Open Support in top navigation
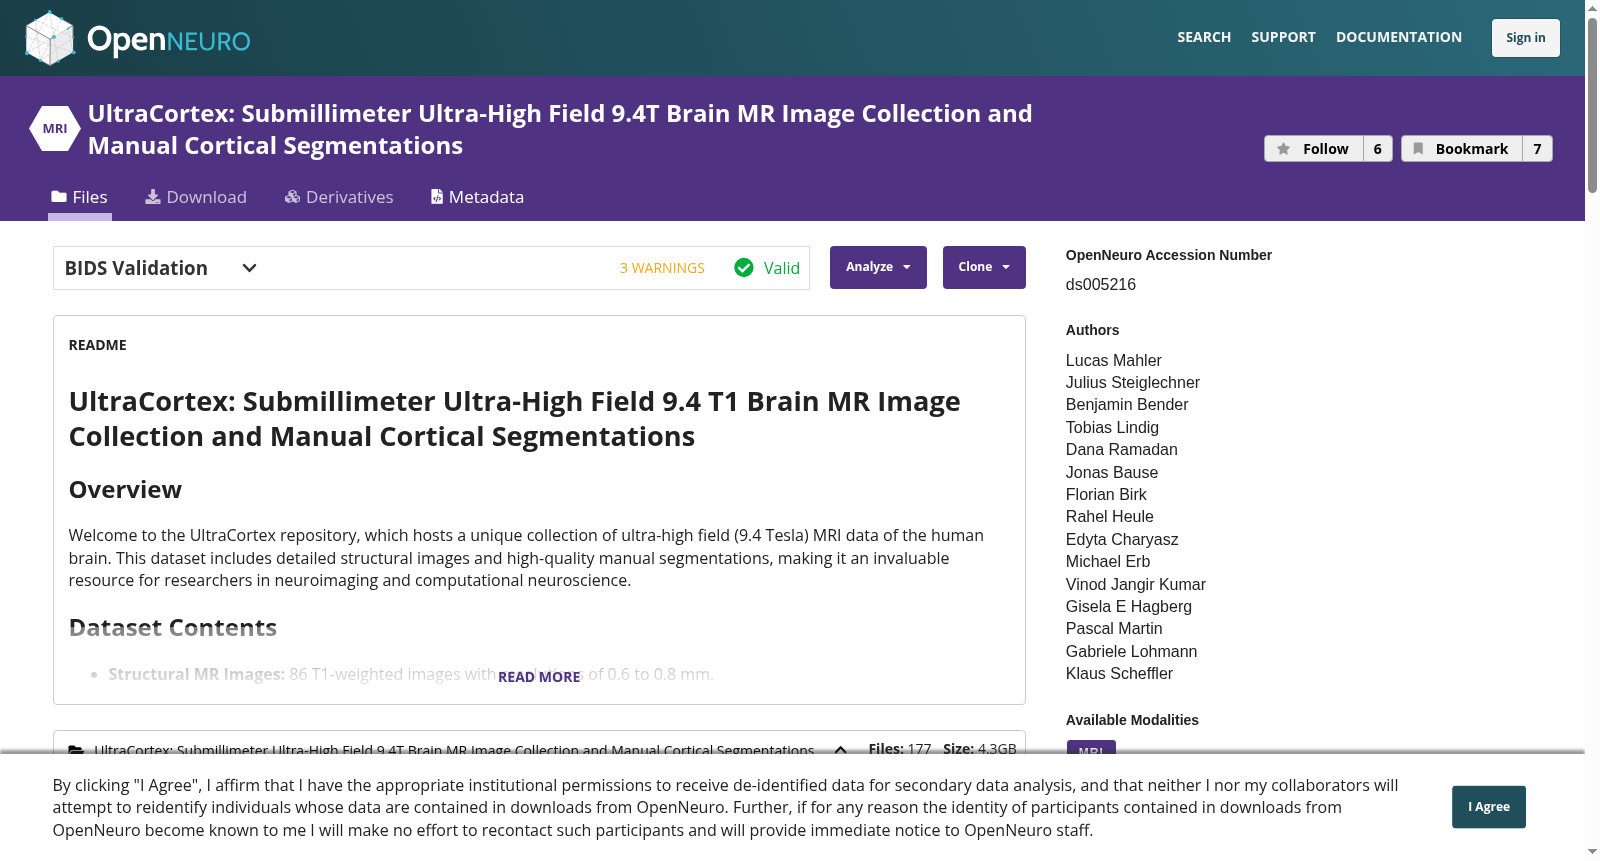This screenshot has height=861, width=1600. [x=1283, y=37]
